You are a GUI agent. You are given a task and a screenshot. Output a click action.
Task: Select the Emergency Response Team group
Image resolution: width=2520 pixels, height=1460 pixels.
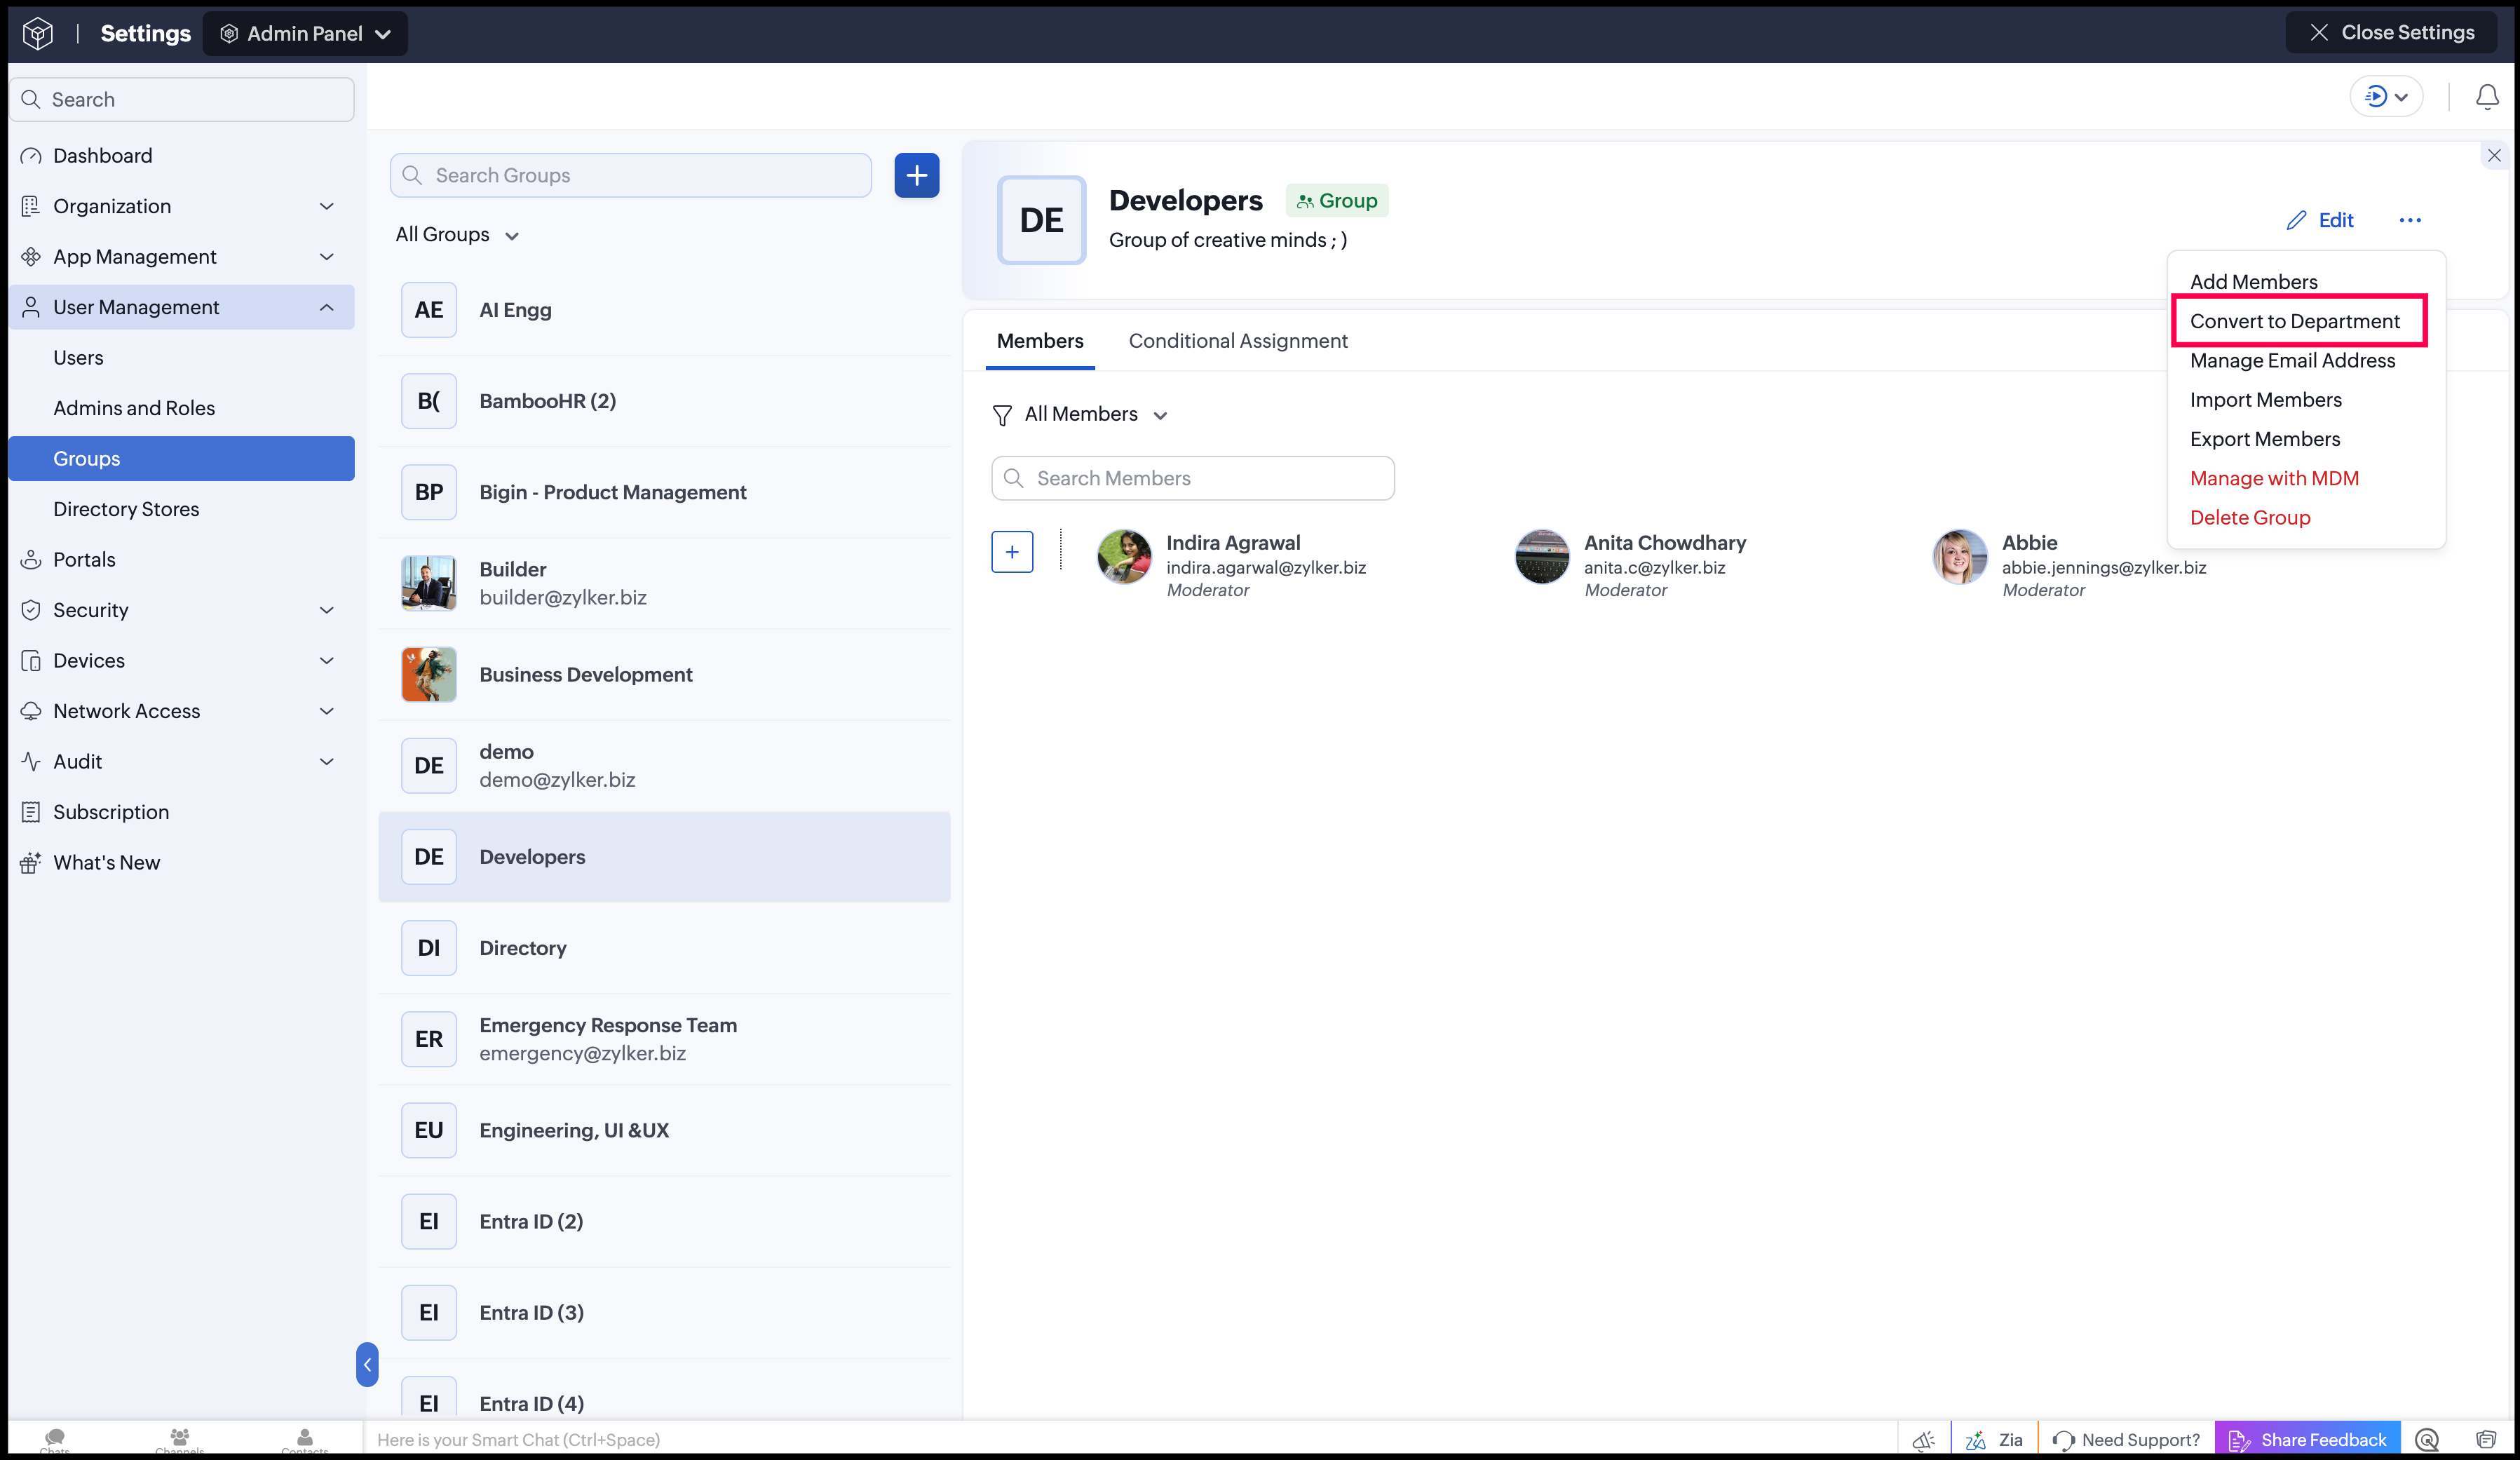[x=665, y=1039]
